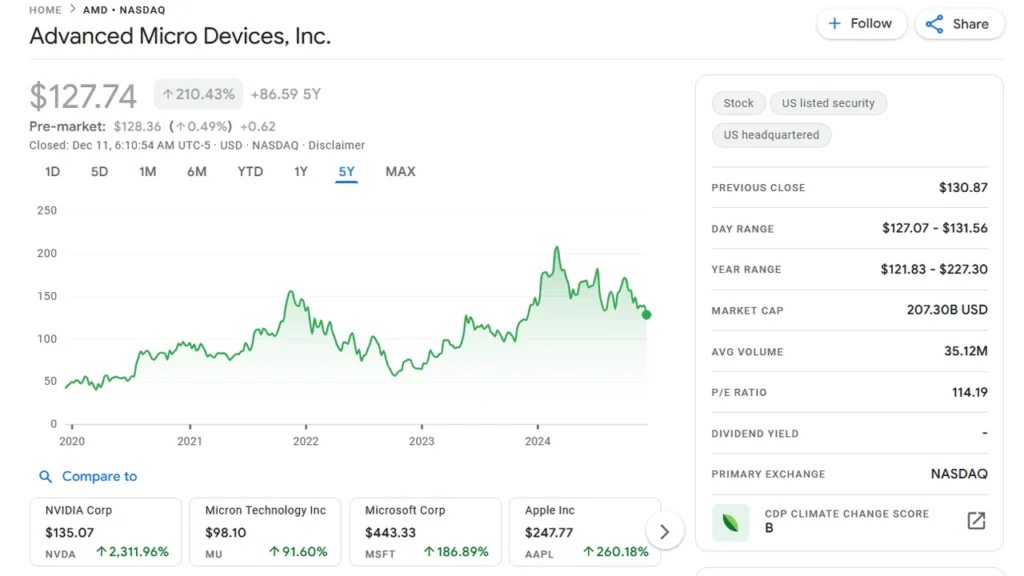1024x576 pixels.
Task: Show the 6M chart range
Action: 196,172
